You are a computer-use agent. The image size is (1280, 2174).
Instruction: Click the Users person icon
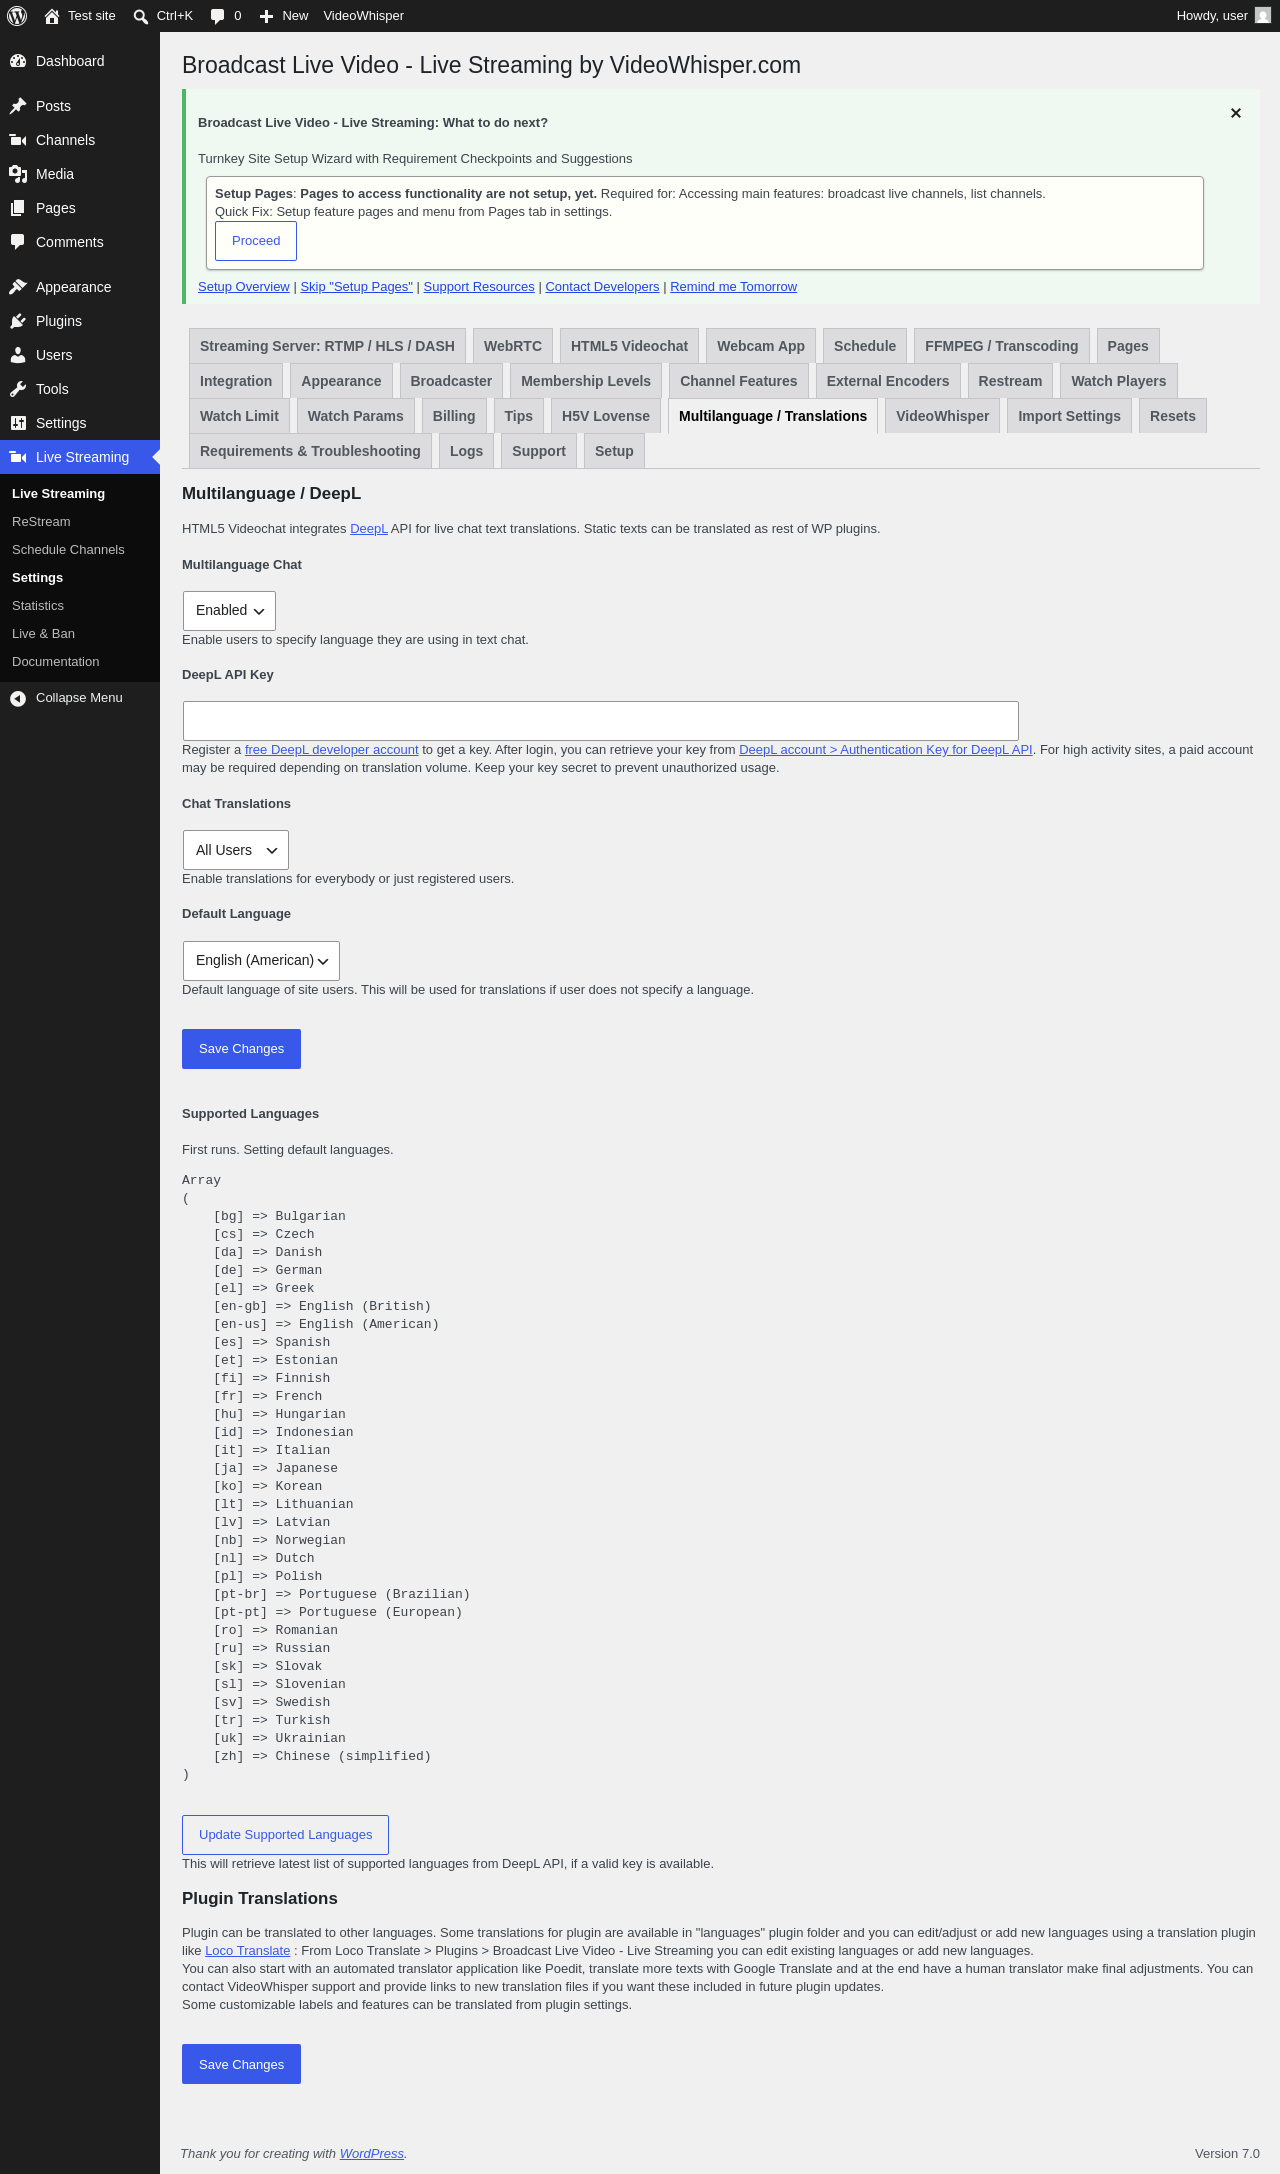[x=18, y=355]
